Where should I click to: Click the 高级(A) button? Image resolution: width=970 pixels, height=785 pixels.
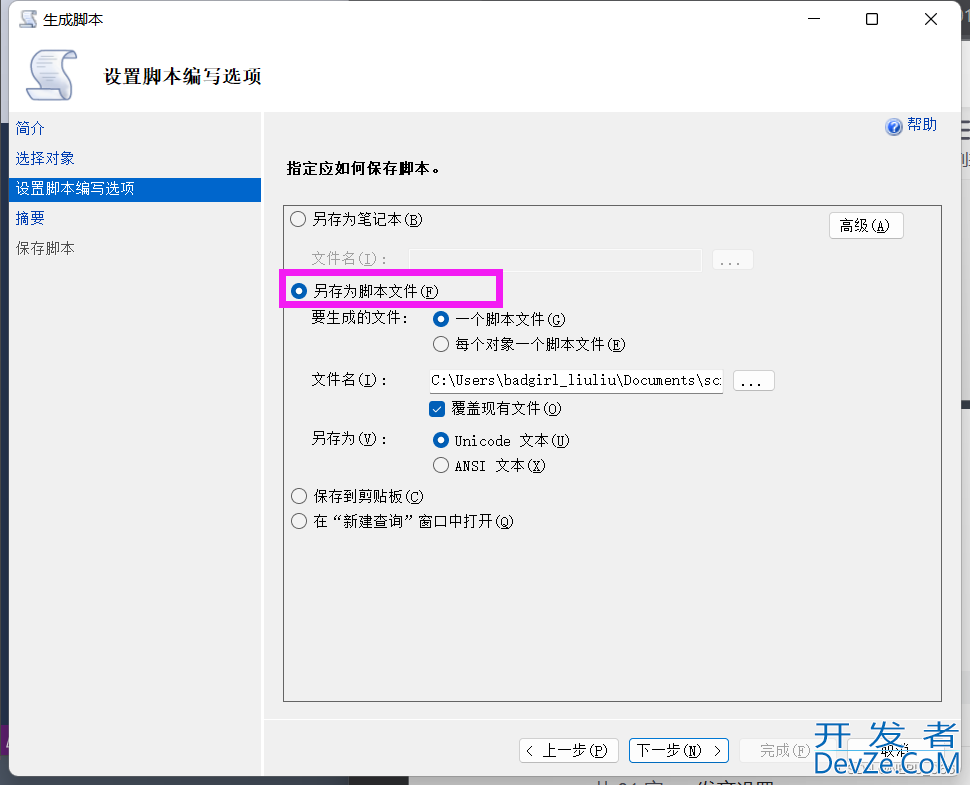(865, 226)
